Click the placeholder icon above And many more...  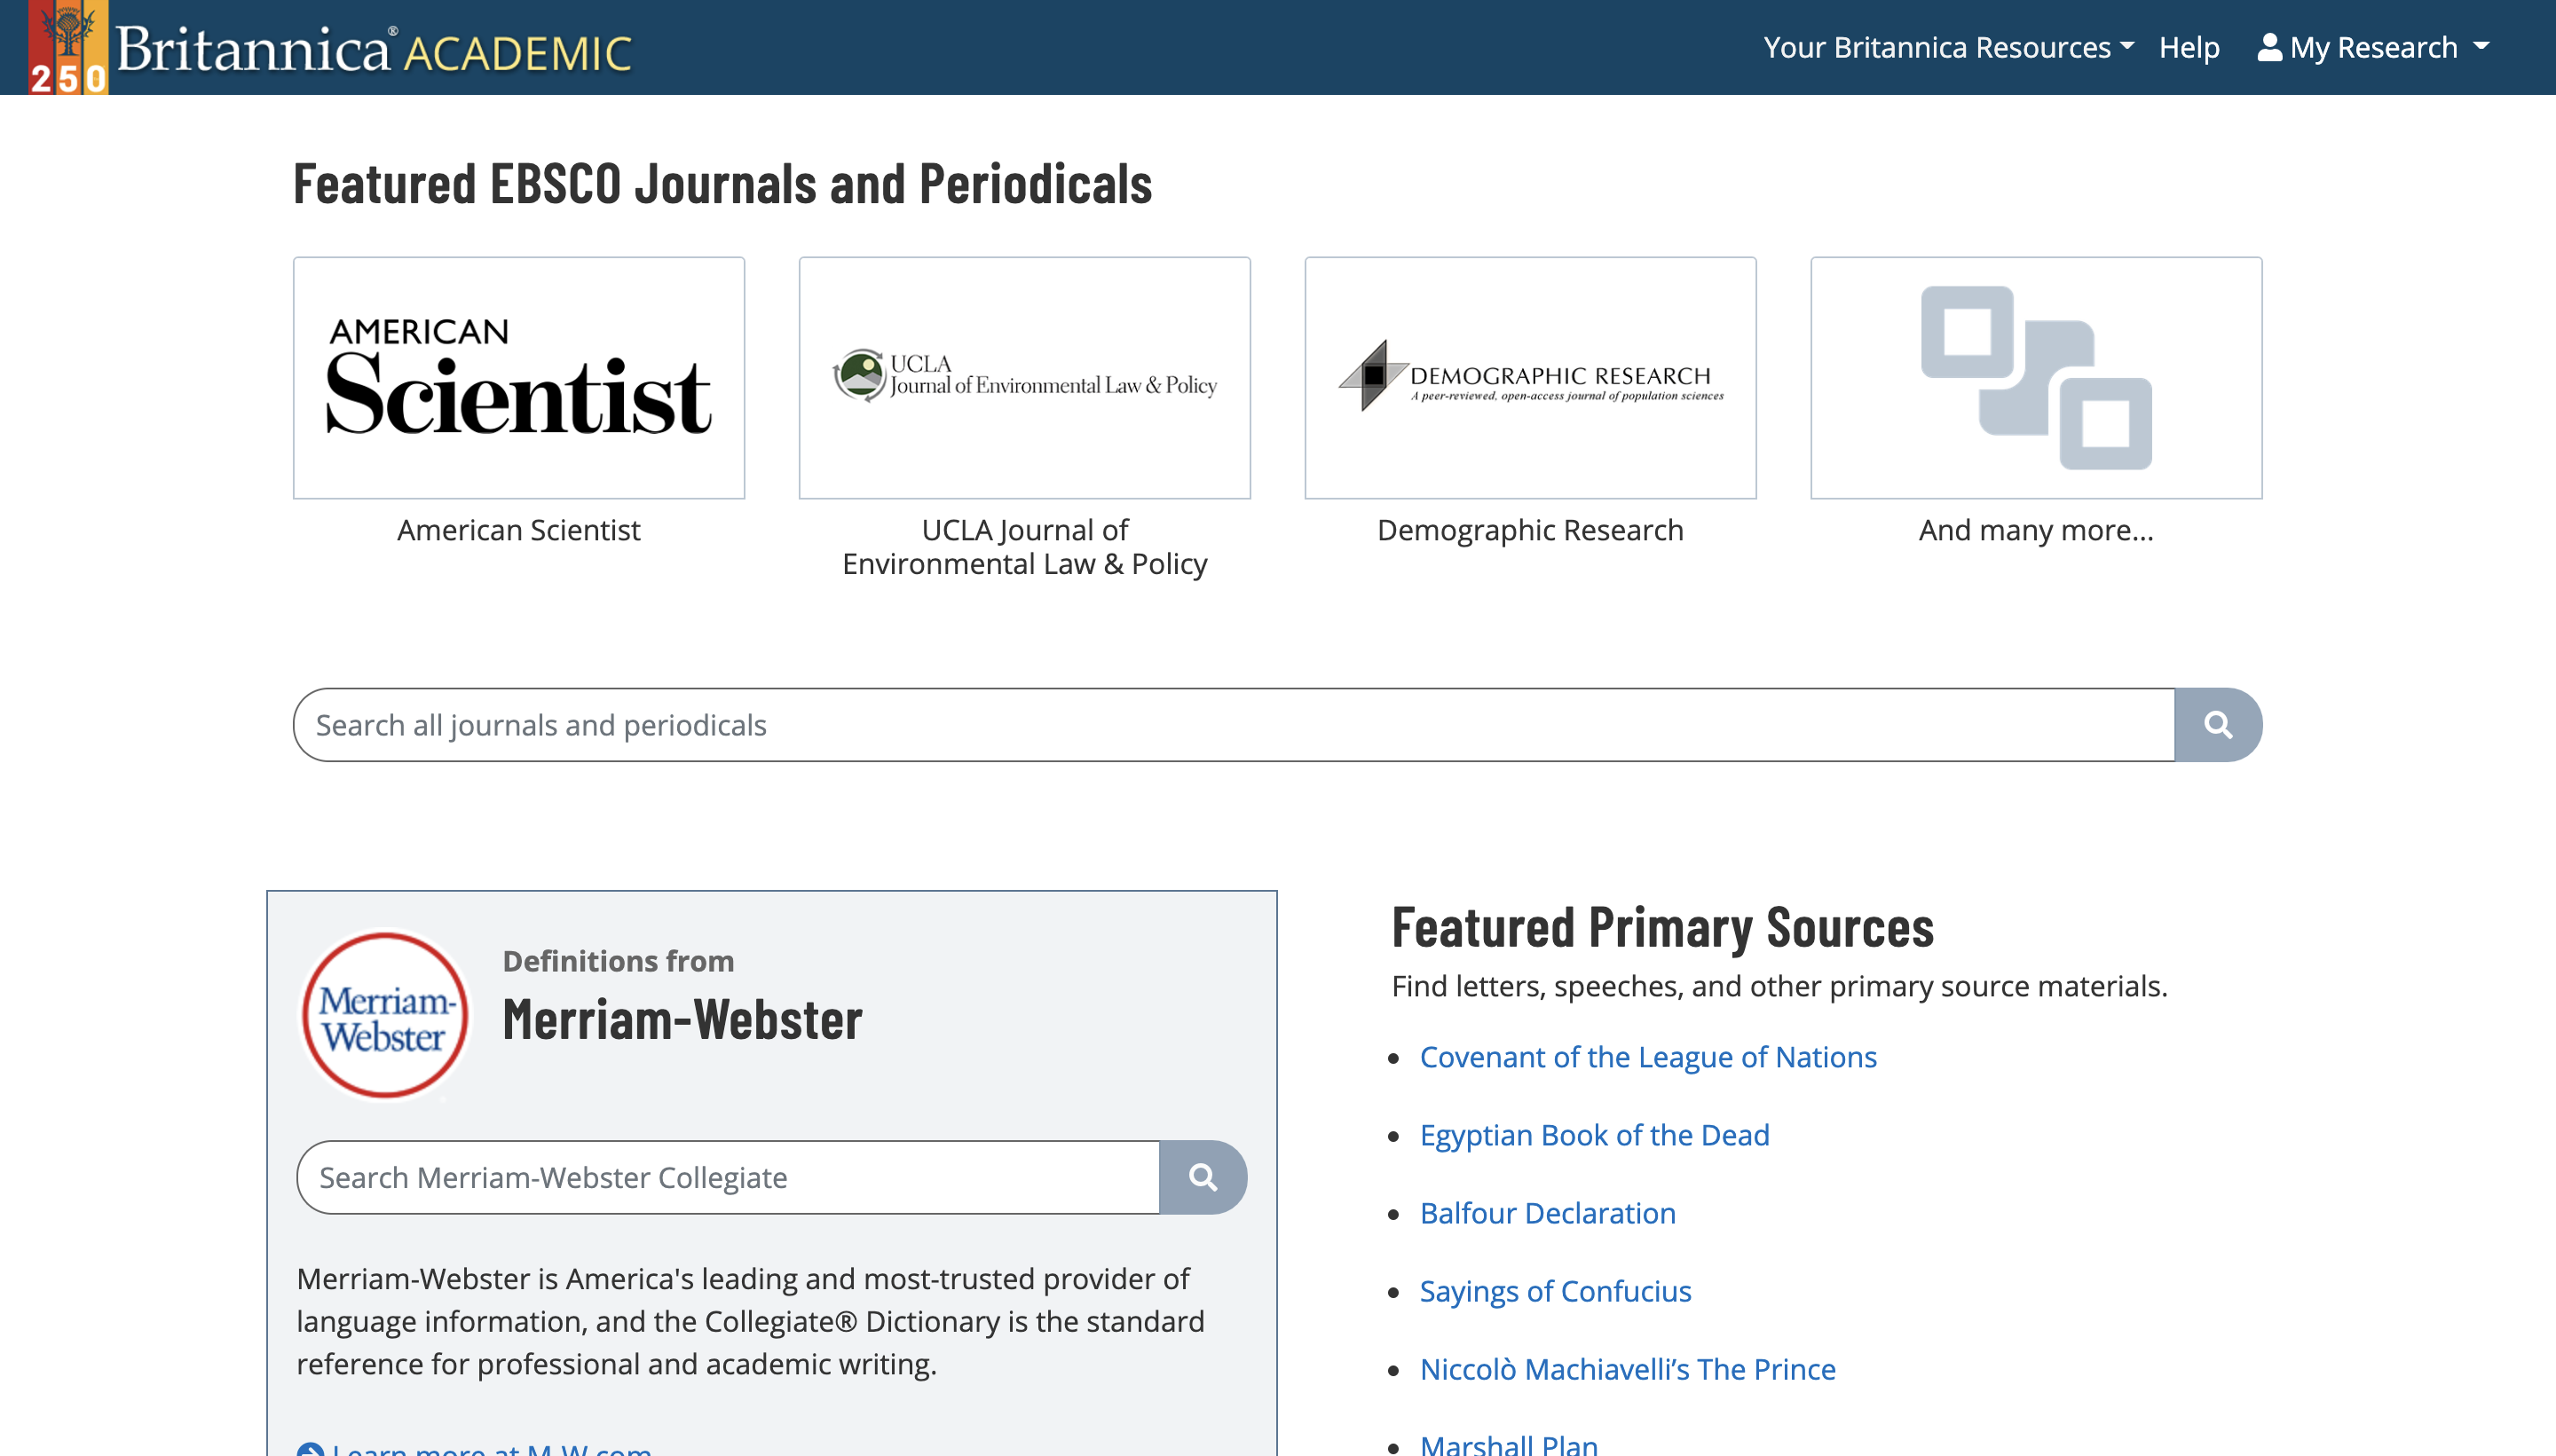click(x=2037, y=378)
